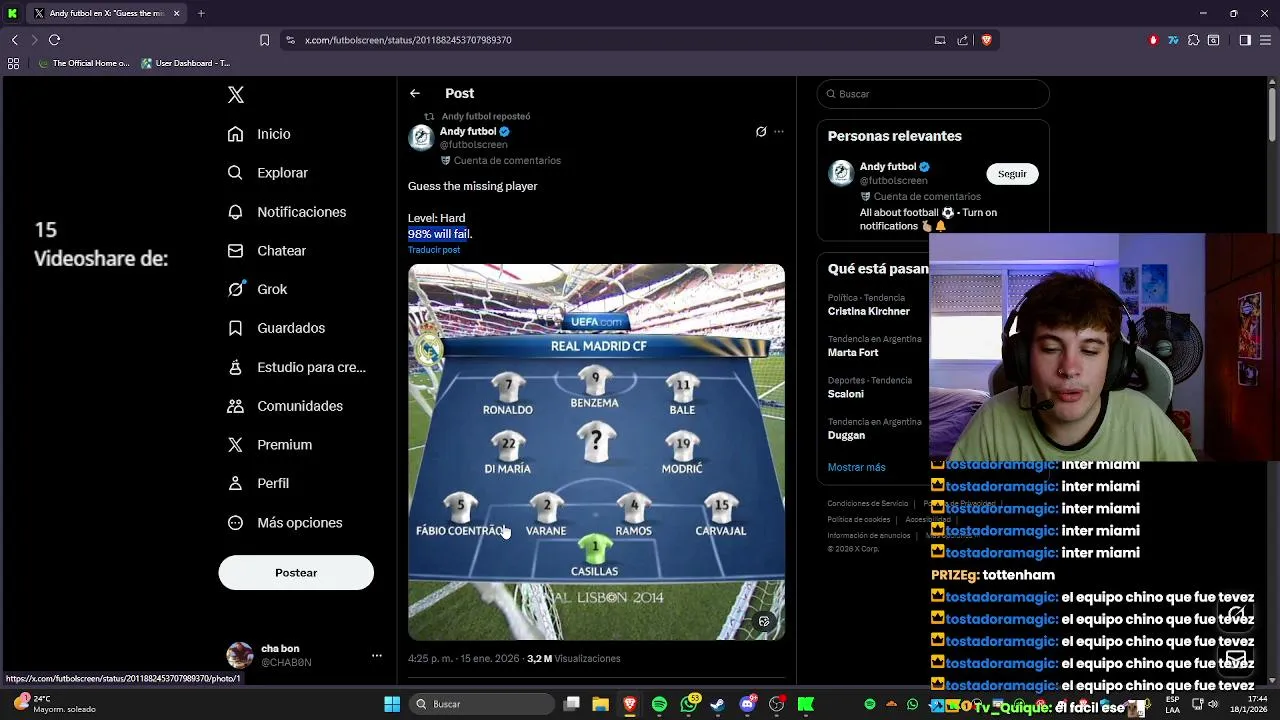1280x720 pixels.
Task: Click the Task View taskbar icon
Action: (x=571, y=704)
